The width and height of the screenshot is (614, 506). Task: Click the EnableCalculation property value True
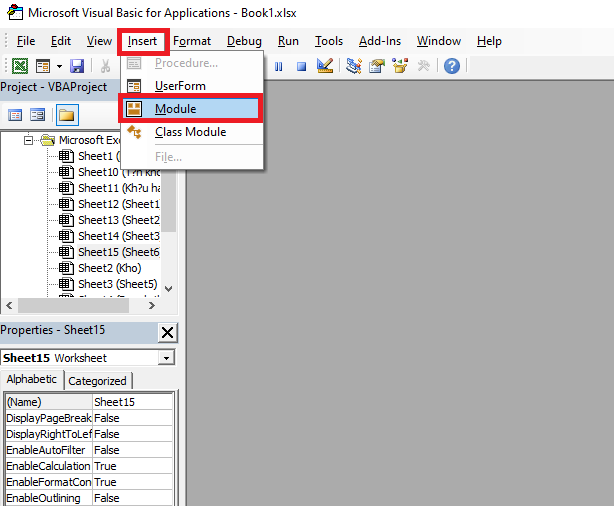click(x=132, y=466)
